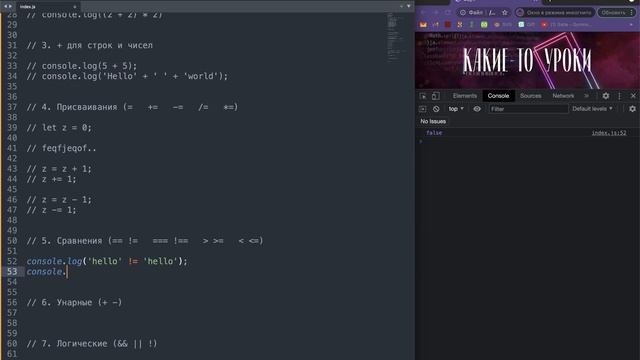640x360 pixels.
Task: Click the '// z -= 1;' line
Action: 51,210
